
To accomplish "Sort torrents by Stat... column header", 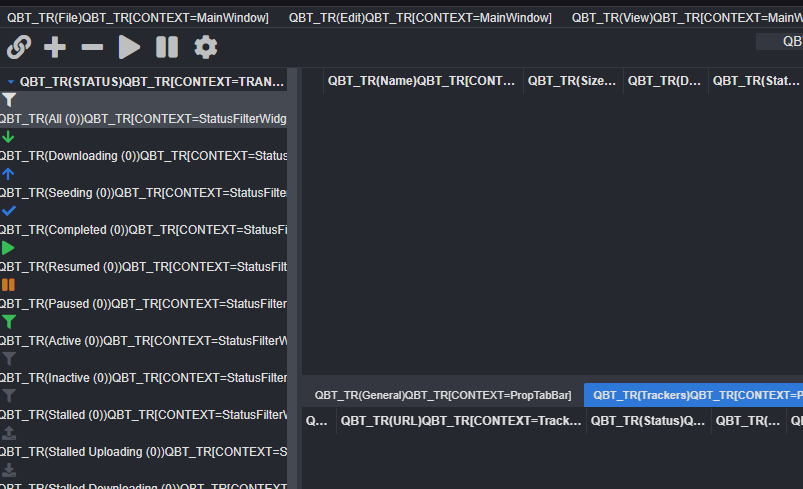I will point(756,81).
